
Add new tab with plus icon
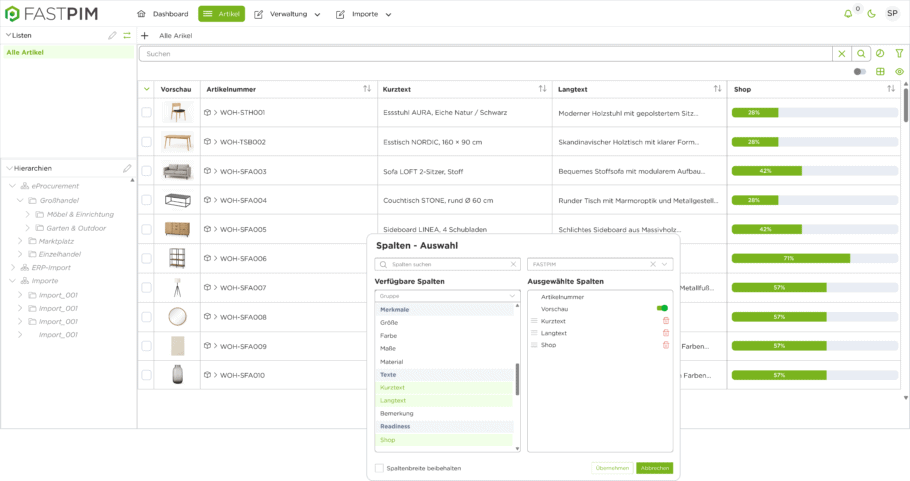[145, 35]
